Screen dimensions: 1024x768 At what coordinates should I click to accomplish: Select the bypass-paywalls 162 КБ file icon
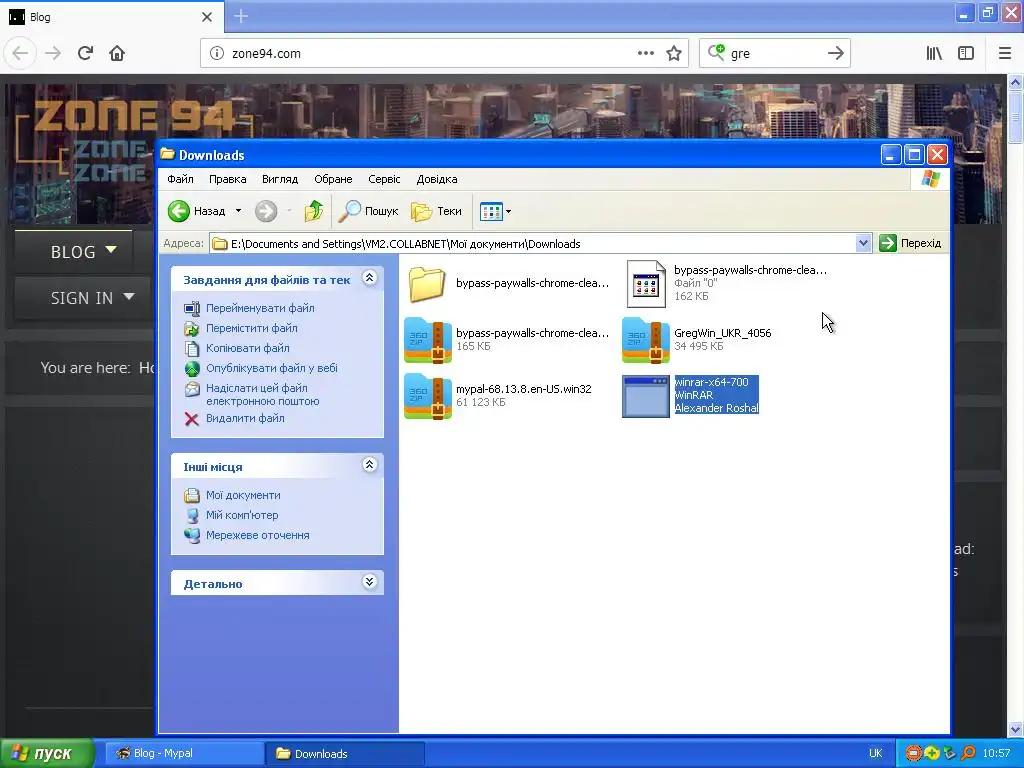tap(646, 283)
